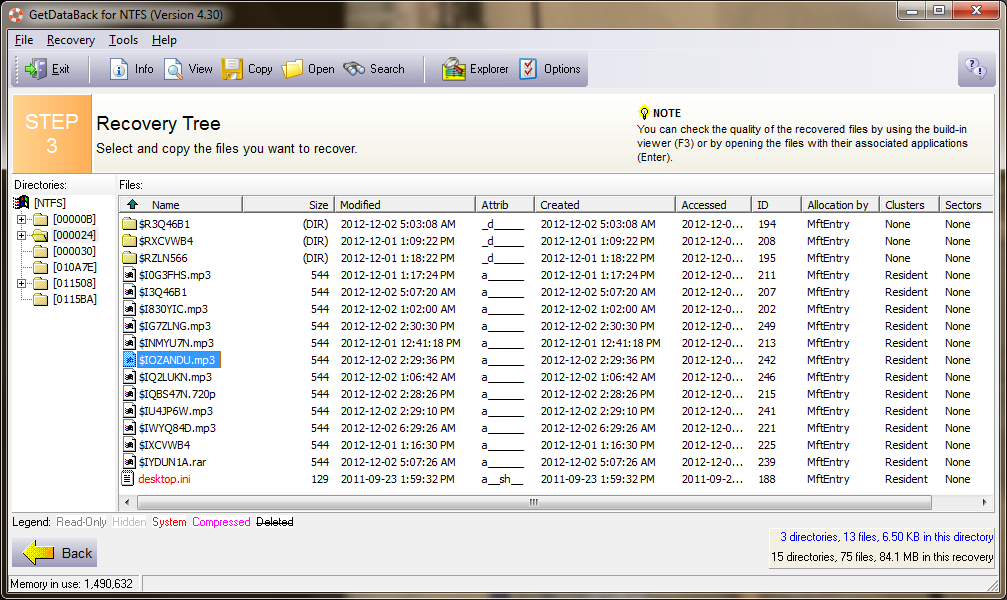Click the Compressed legend label
Image resolution: width=1007 pixels, height=600 pixels.
point(221,522)
